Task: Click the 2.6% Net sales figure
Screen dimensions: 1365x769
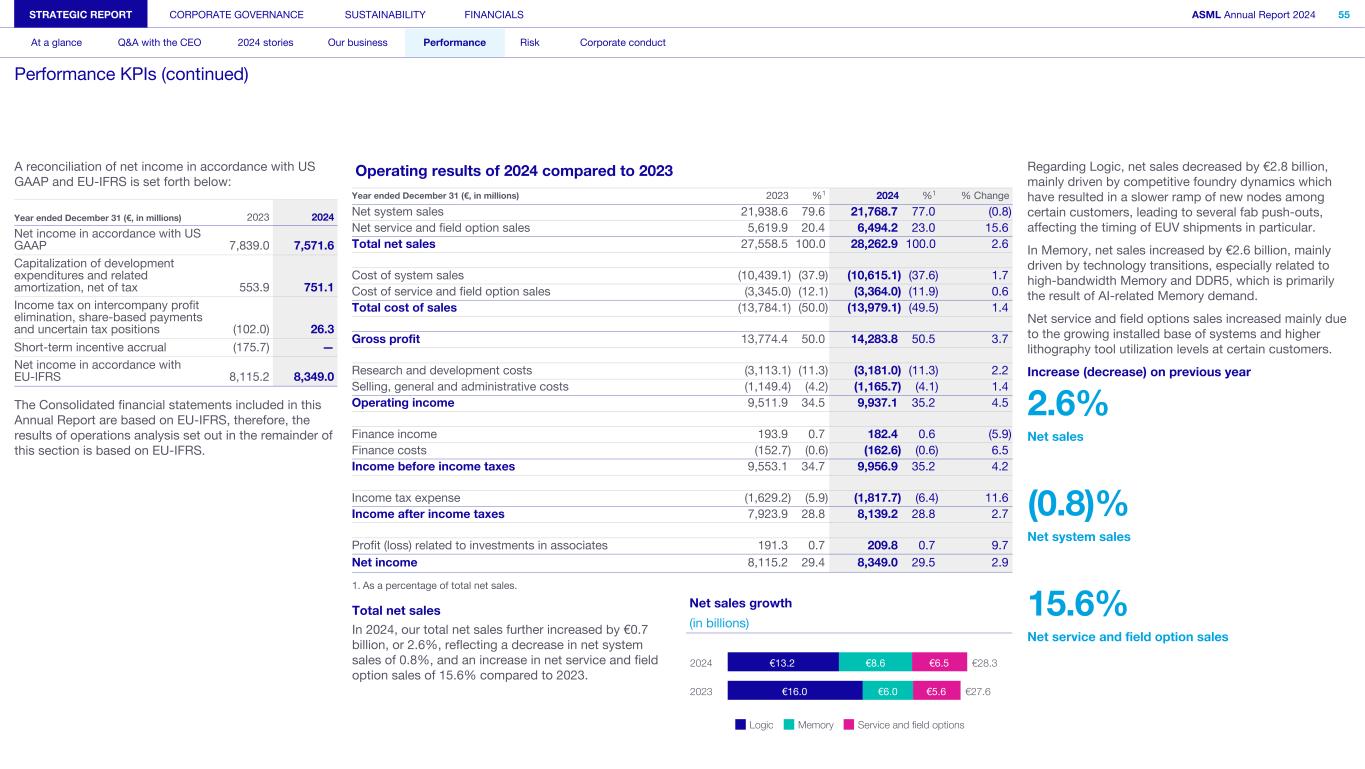Action: [1067, 404]
